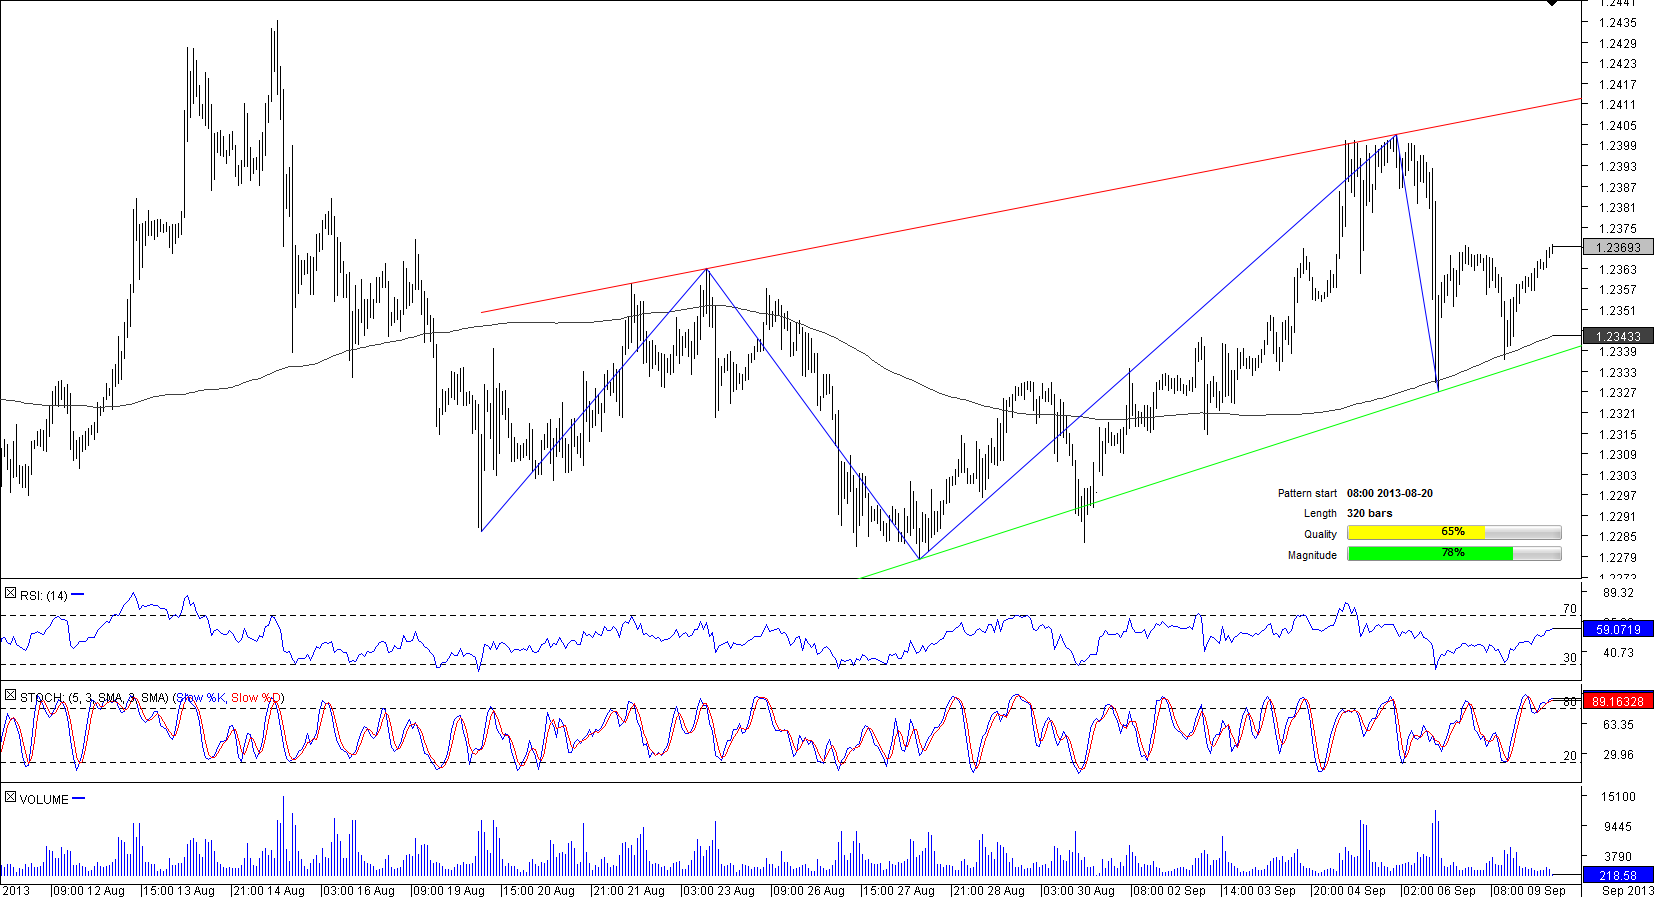Click the 1.2321 price axis label
This screenshot has height=897, width=1655.
pos(1617,414)
